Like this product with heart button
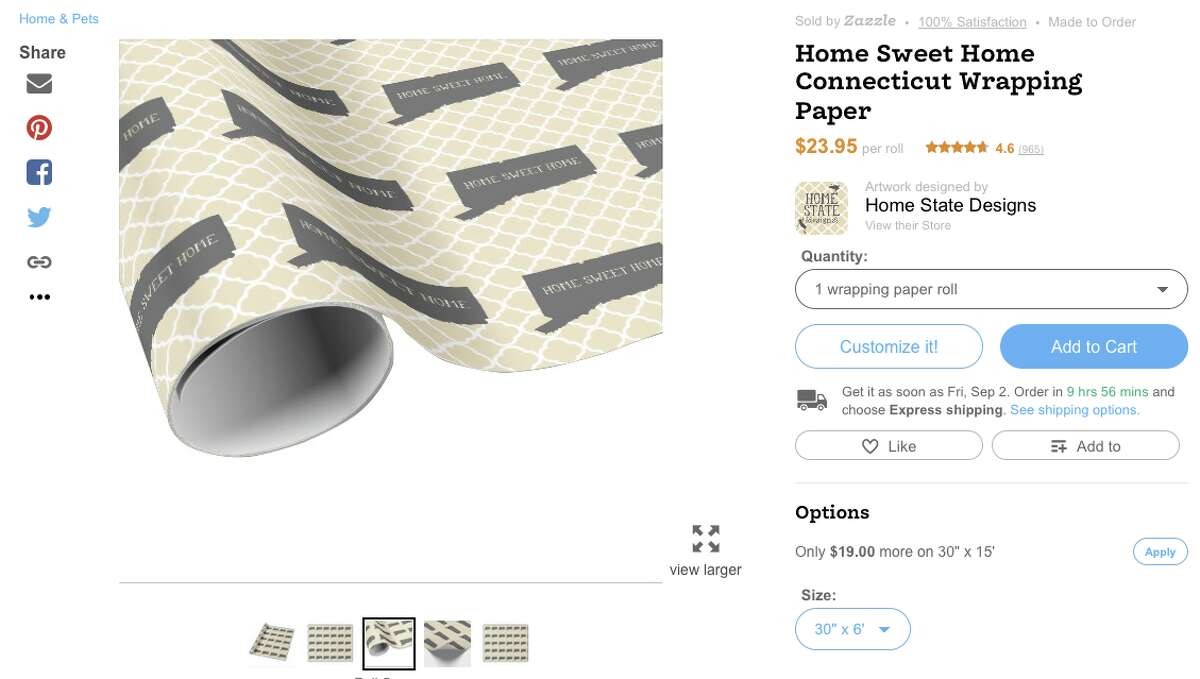This screenshot has height=679, width=1200. (x=889, y=446)
